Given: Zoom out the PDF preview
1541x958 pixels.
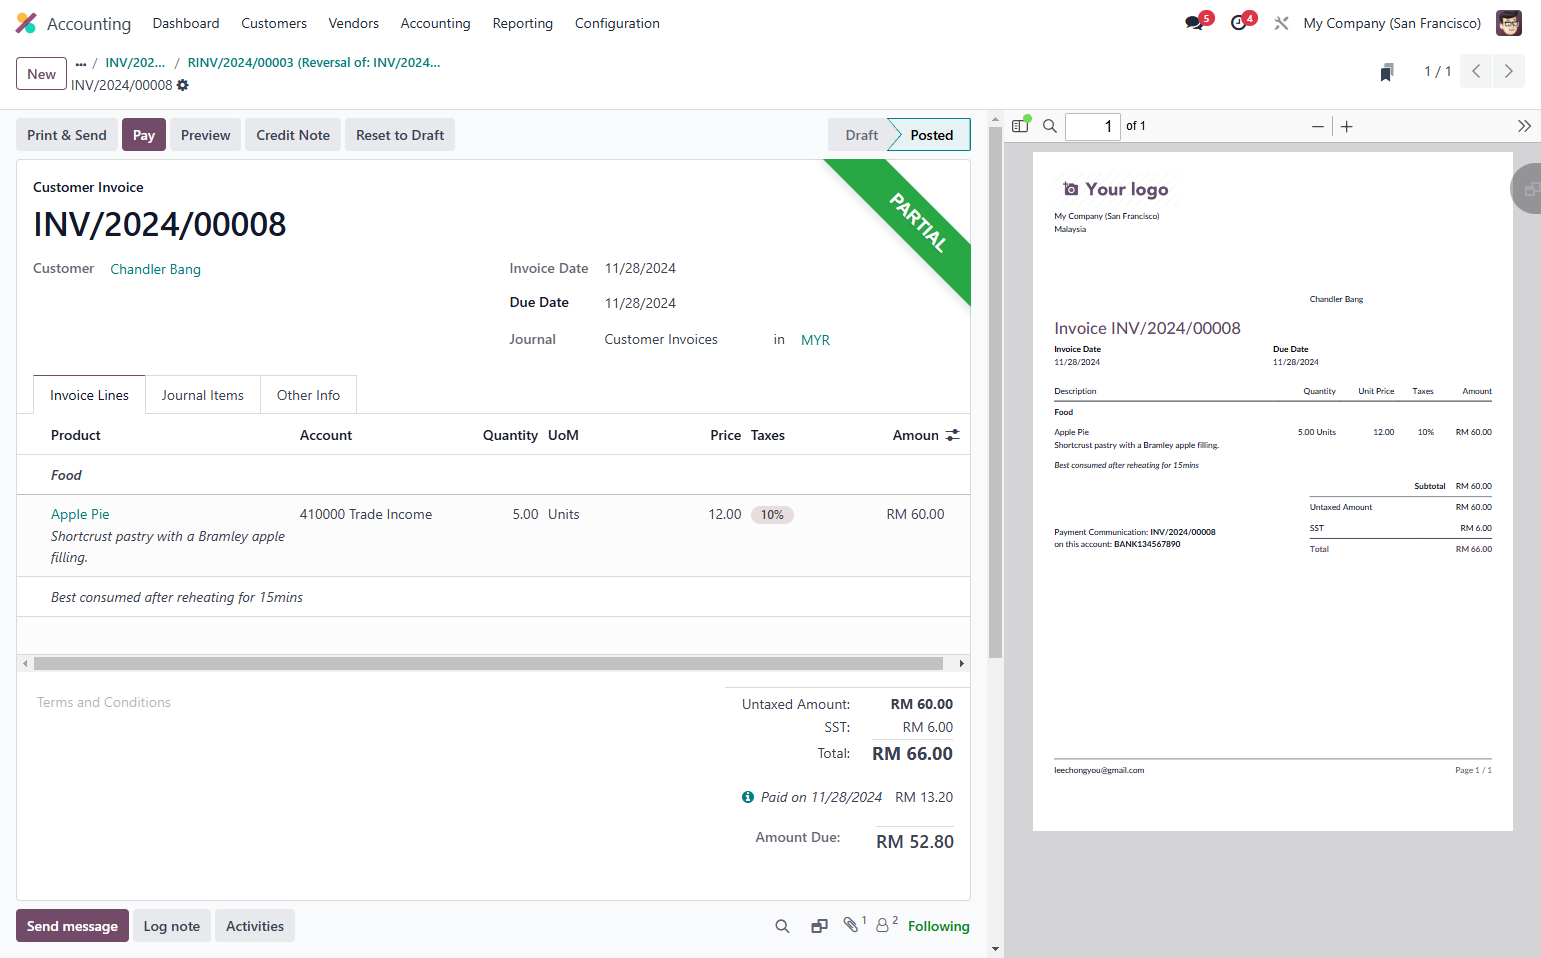Looking at the screenshot, I should (x=1318, y=126).
